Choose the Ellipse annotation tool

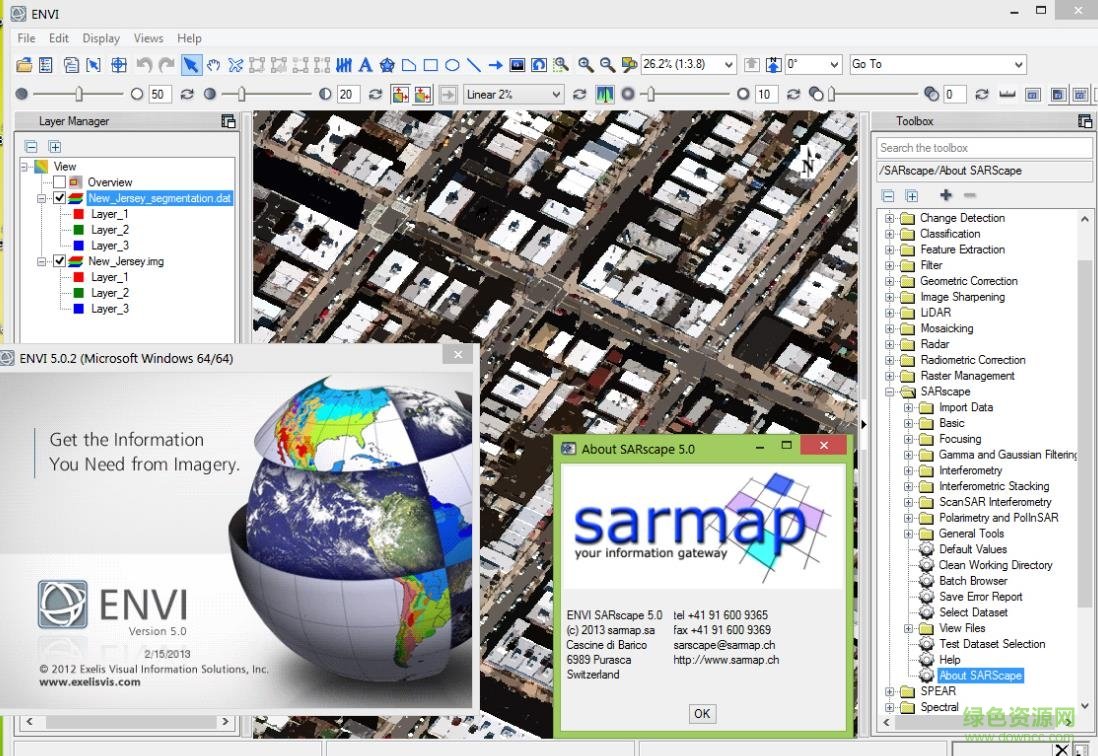[x=452, y=65]
